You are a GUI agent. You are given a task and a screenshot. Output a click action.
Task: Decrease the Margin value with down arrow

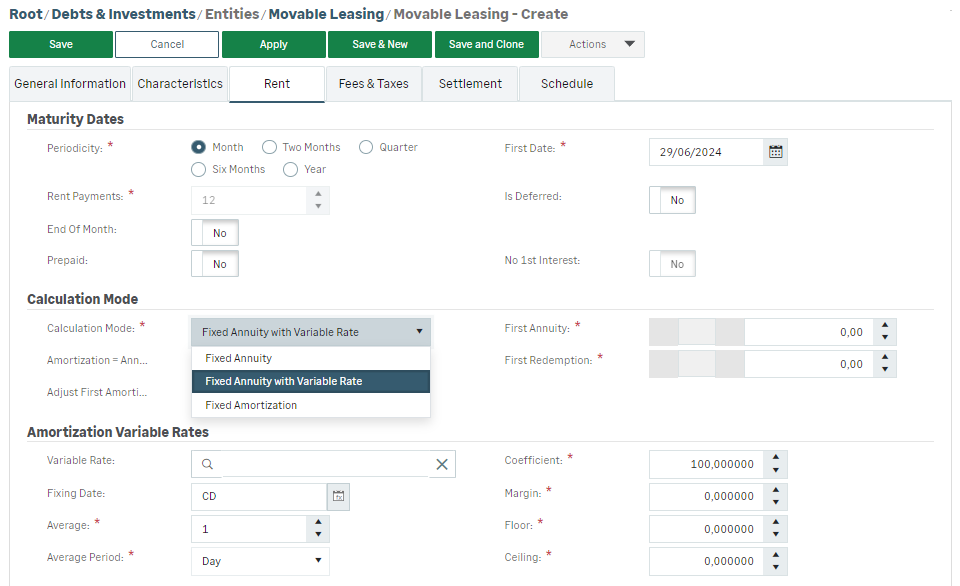pyautogui.click(x=777, y=503)
